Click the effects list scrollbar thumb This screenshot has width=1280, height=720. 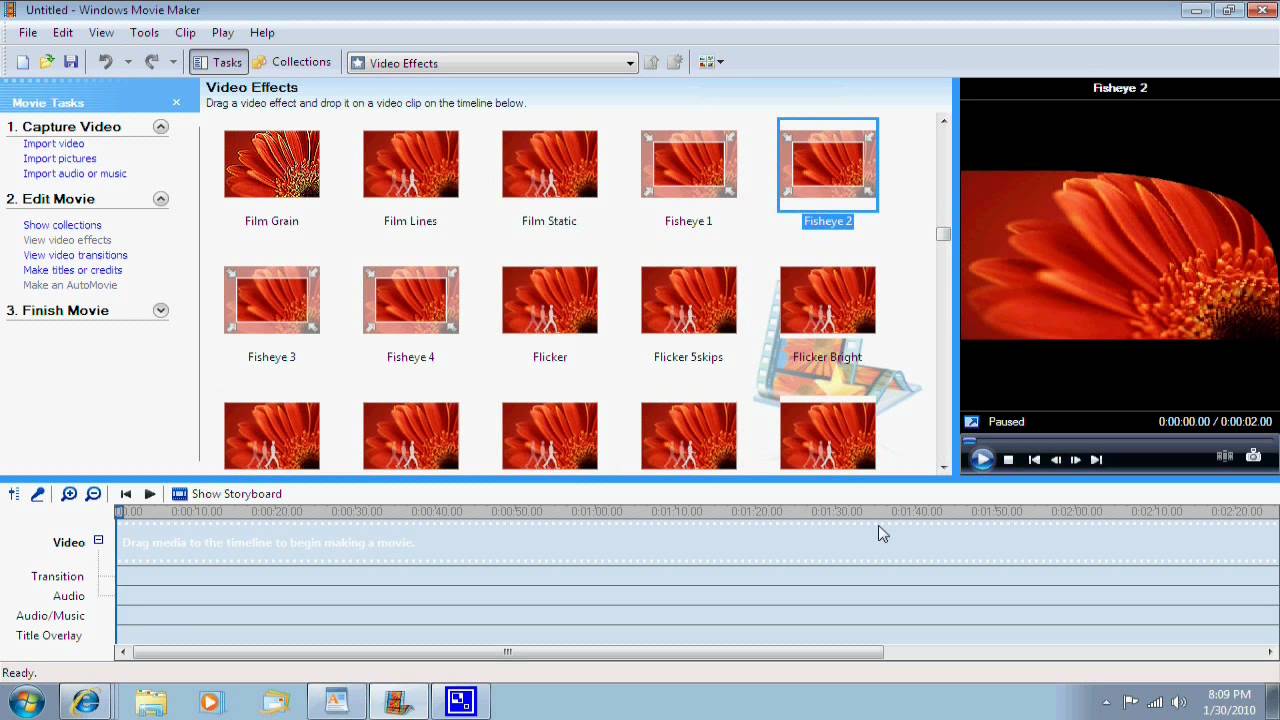pyautogui.click(x=943, y=233)
